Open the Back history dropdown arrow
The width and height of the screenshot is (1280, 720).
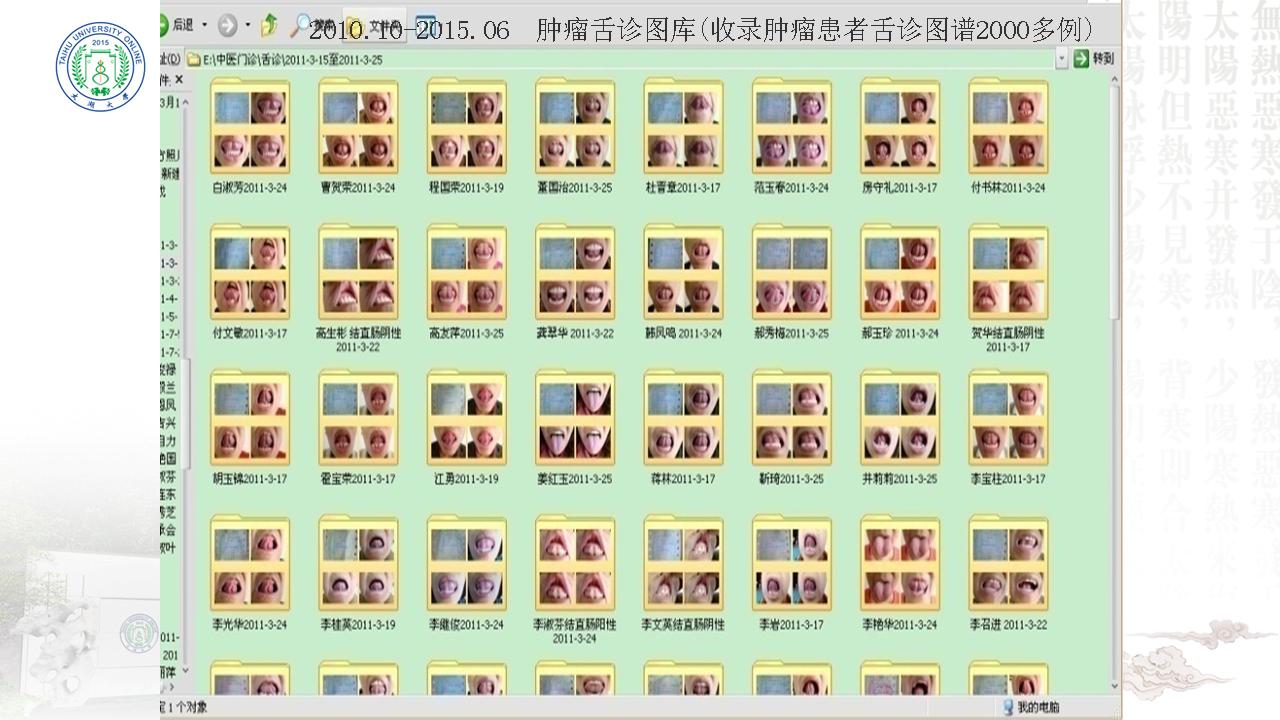tap(205, 24)
